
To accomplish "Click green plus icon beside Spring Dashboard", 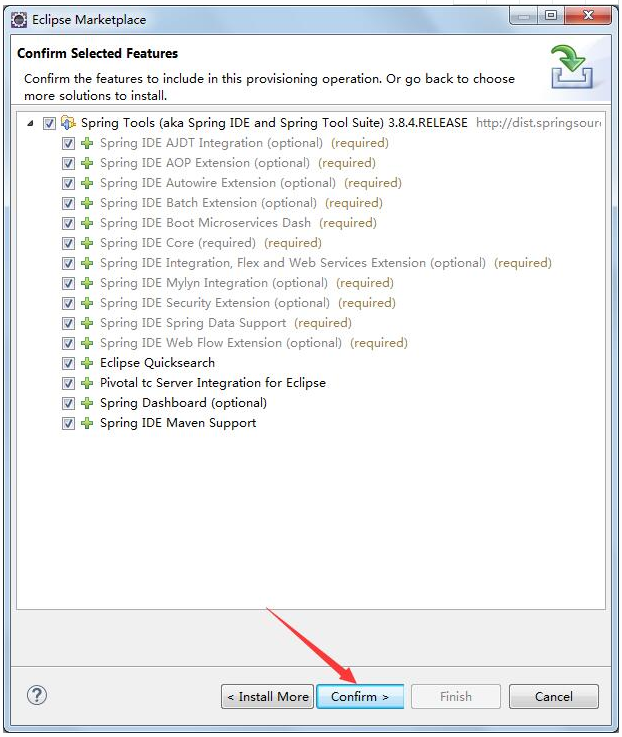I will pos(87,403).
